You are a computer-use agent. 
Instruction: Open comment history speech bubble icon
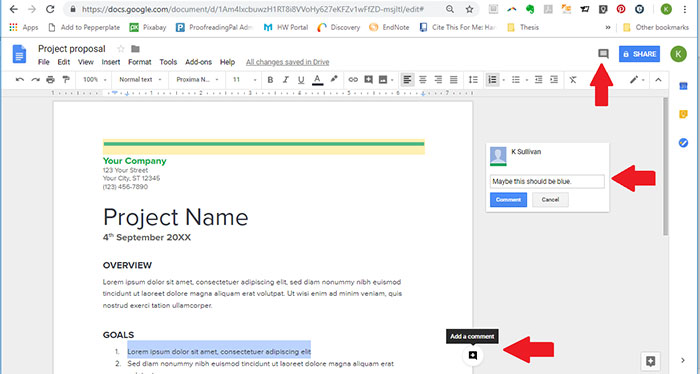click(603, 54)
